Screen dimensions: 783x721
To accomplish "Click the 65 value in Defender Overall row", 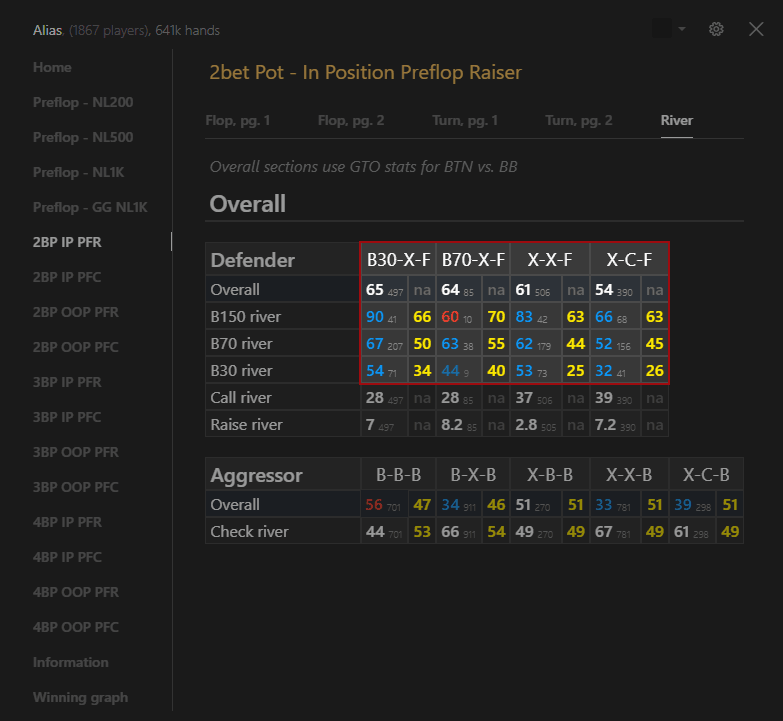I will tap(375, 290).
